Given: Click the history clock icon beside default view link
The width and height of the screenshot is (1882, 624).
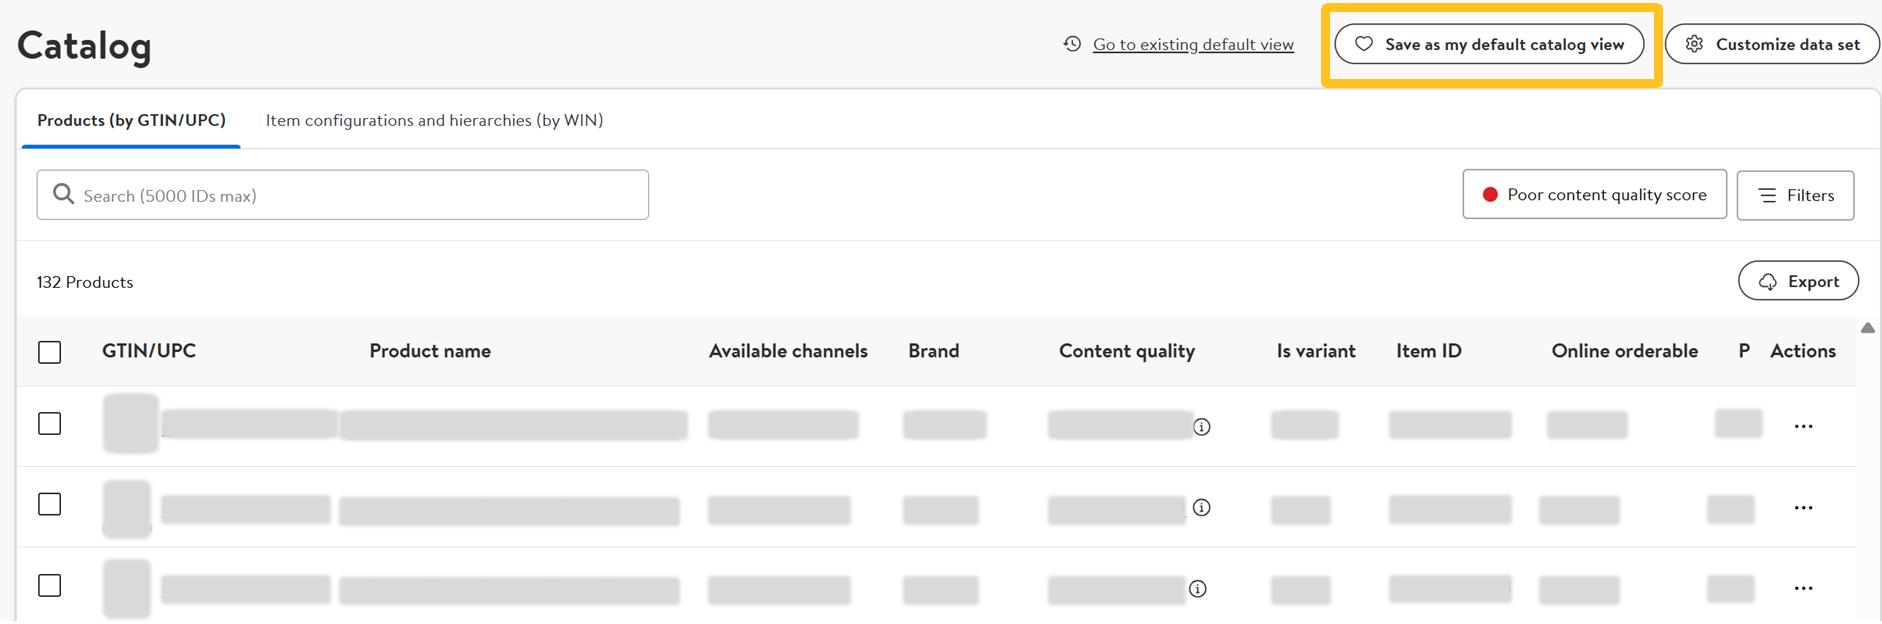Looking at the screenshot, I should 1072,44.
